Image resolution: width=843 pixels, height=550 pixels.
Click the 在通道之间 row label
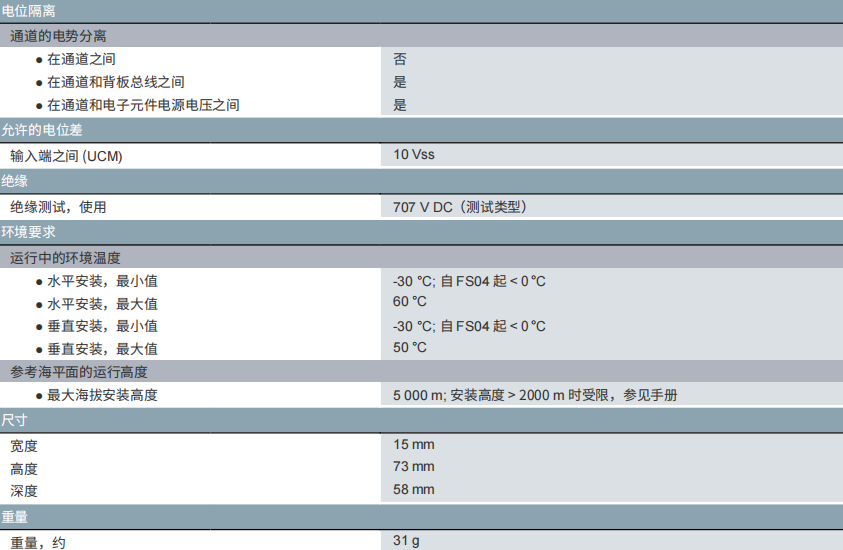tap(81, 59)
